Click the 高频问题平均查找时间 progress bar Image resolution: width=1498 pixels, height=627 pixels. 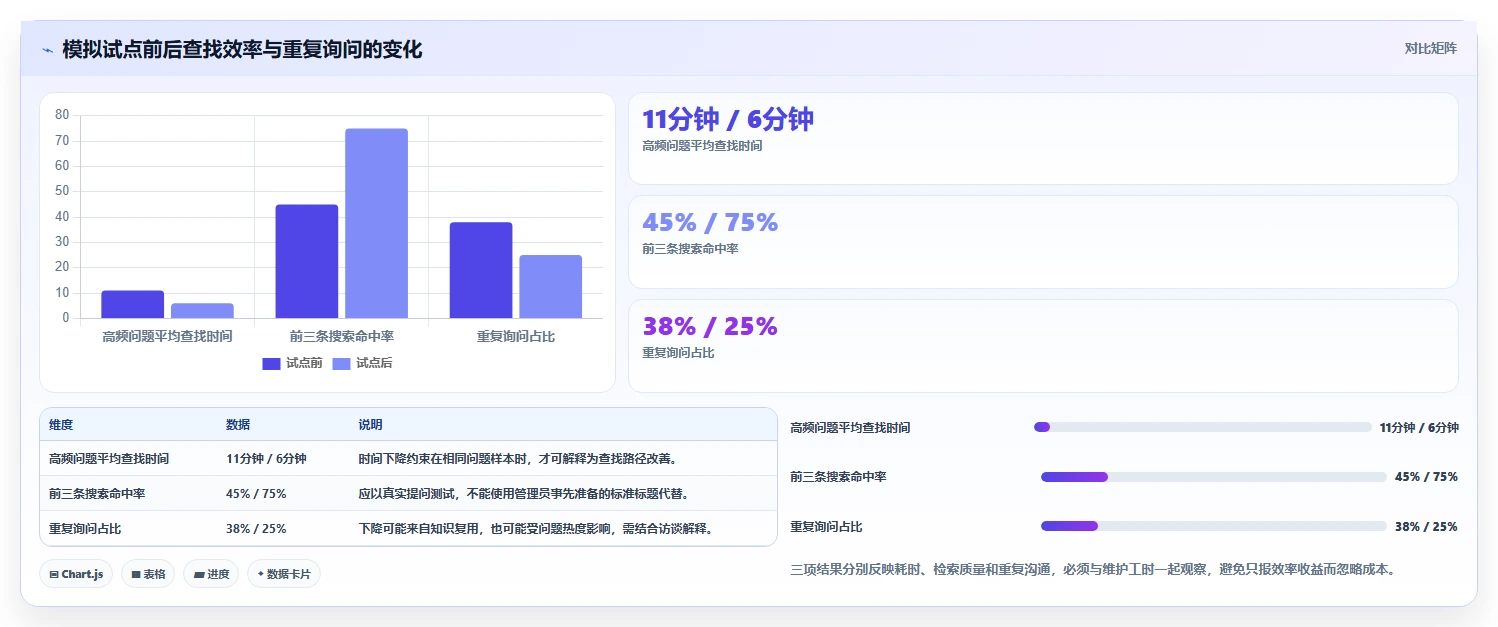click(x=1203, y=427)
